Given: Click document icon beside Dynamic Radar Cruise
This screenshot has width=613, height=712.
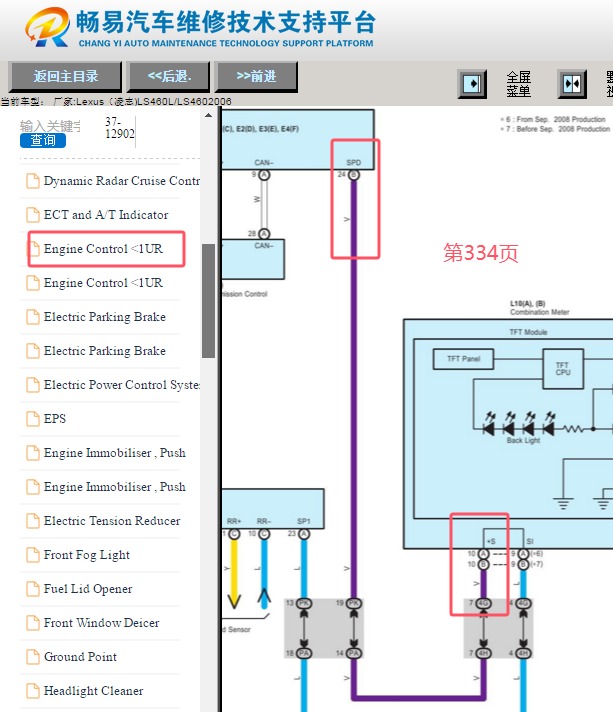Looking at the screenshot, I should pos(33,181).
